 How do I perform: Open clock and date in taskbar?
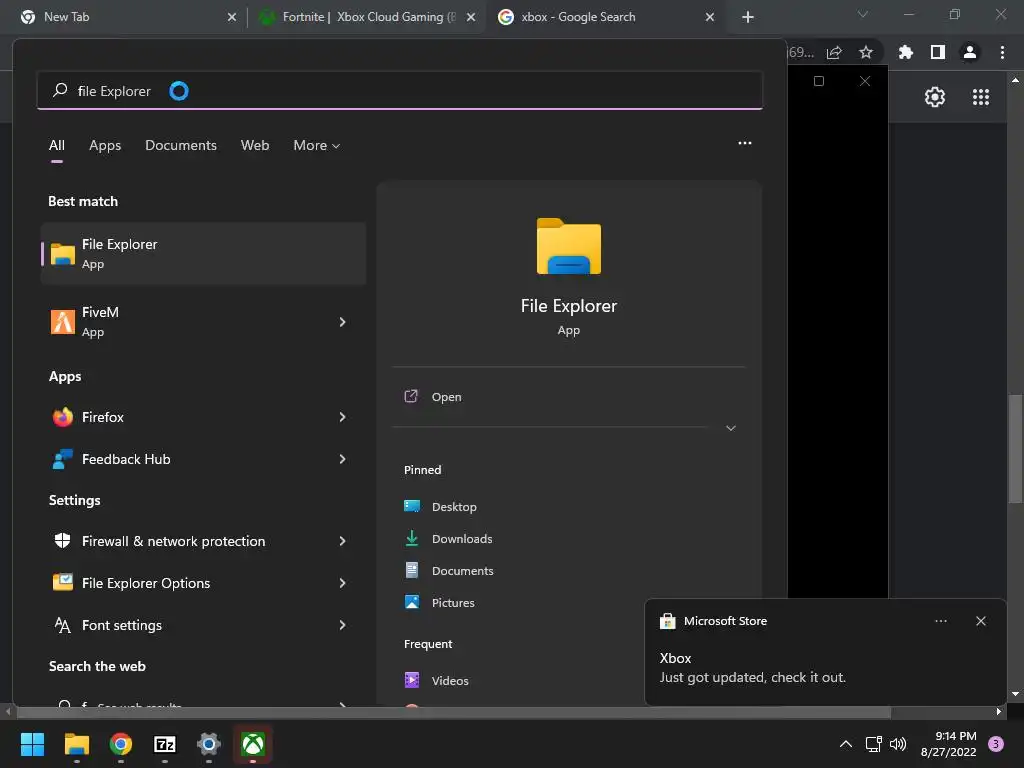click(x=948, y=744)
